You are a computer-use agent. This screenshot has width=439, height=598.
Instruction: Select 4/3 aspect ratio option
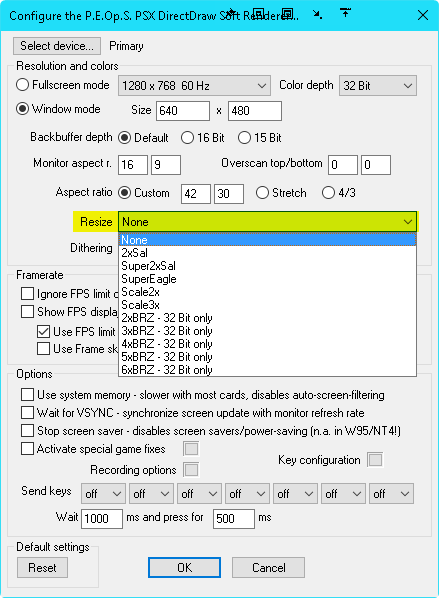coord(328,193)
